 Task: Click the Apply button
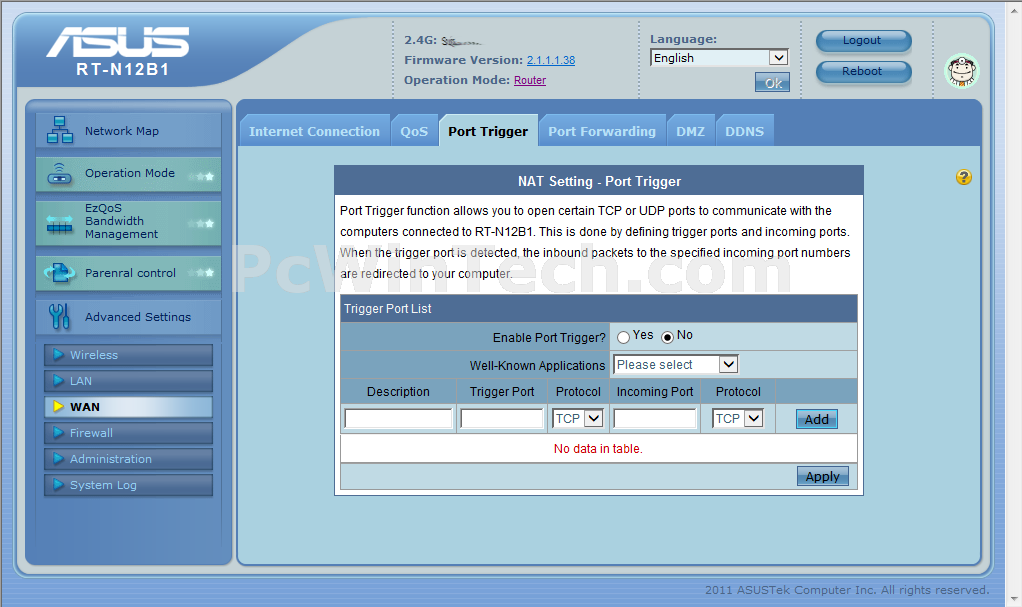click(x=823, y=477)
